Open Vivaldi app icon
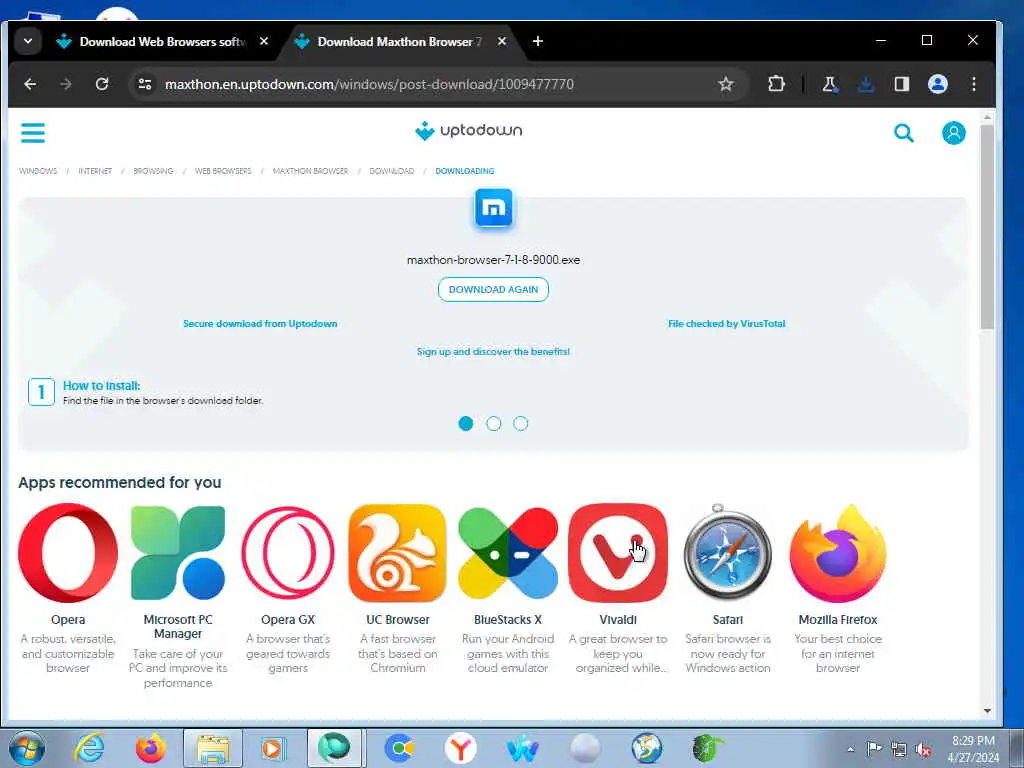The image size is (1024, 768). [x=618, y=552]
